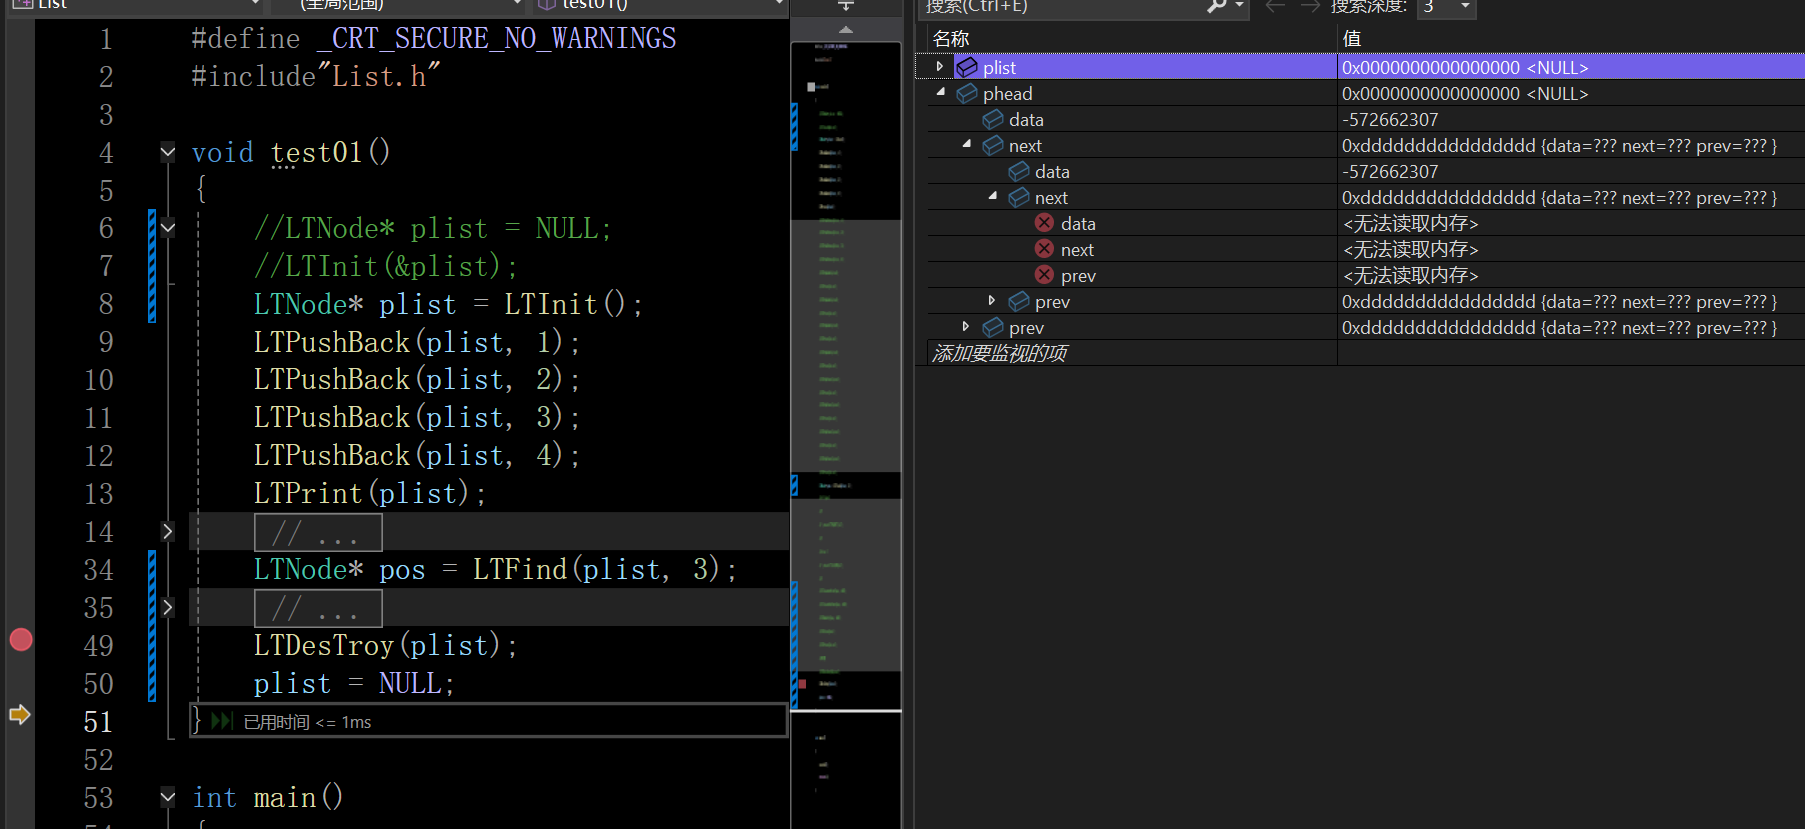The height and width of the screenshot is (829, 1805).
Task: Click the red error icon beside unreadable next
Action: point(1044,248)
